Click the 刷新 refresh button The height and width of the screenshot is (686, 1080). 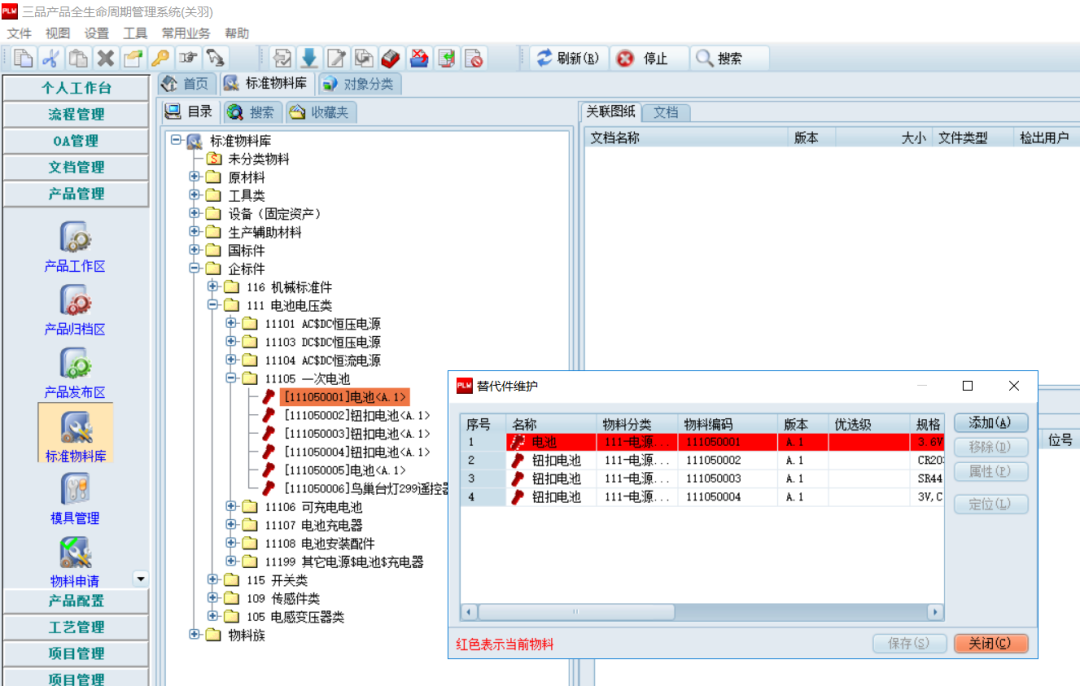pyautogui.click(x=567, y=58)
